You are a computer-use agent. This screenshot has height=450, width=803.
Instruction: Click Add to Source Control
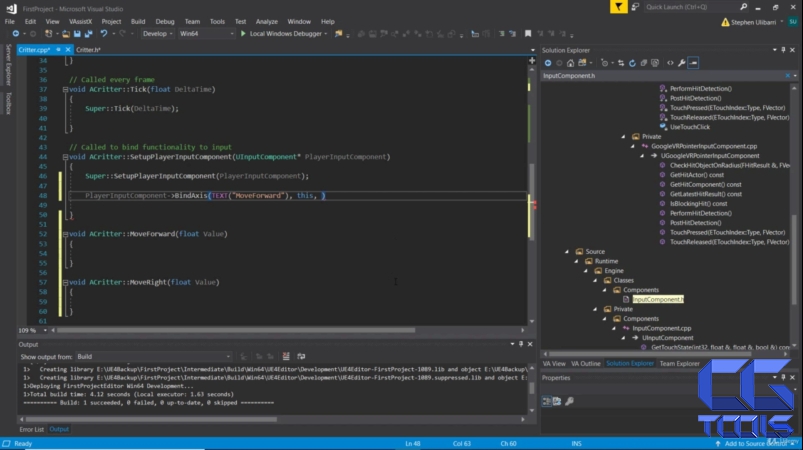tap(756, 444)
